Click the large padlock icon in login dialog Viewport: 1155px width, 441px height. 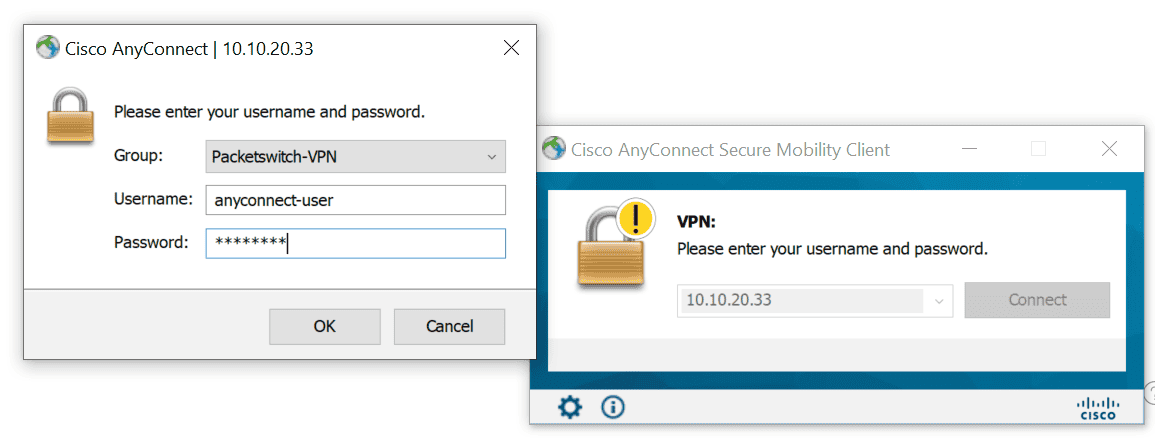tap(71, 115)
